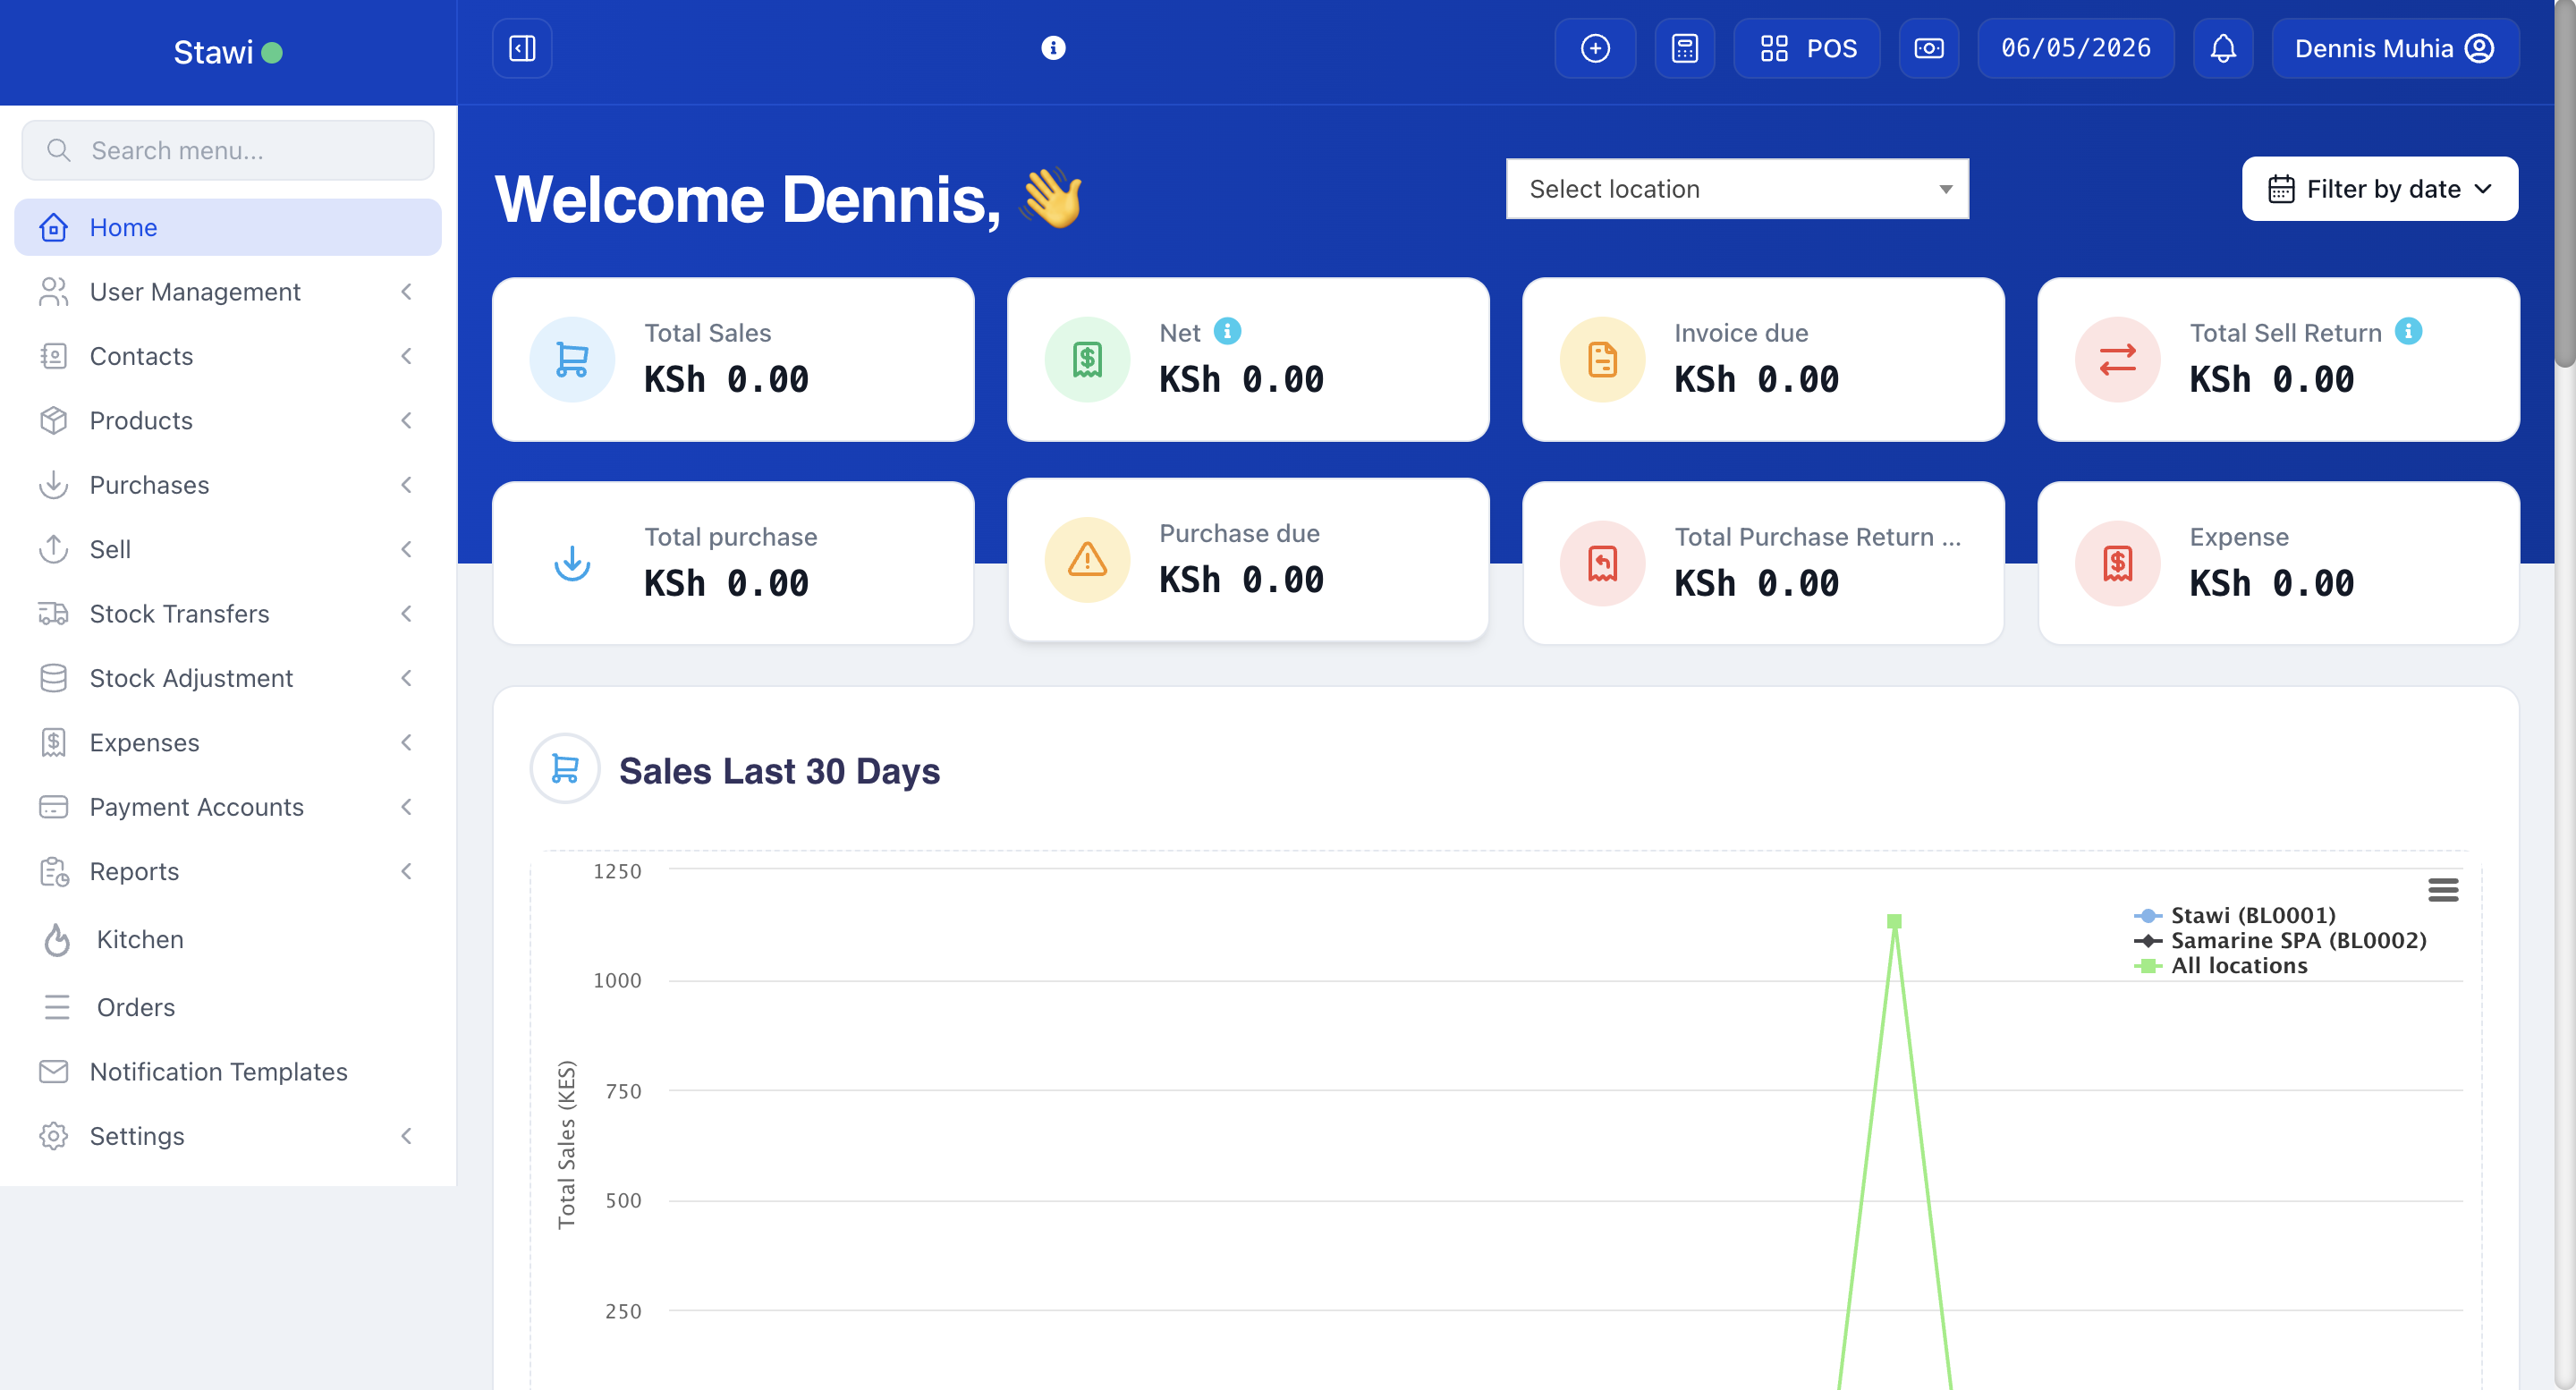Click the Products box icon
2576x1390 pixels.
point(53,420)
